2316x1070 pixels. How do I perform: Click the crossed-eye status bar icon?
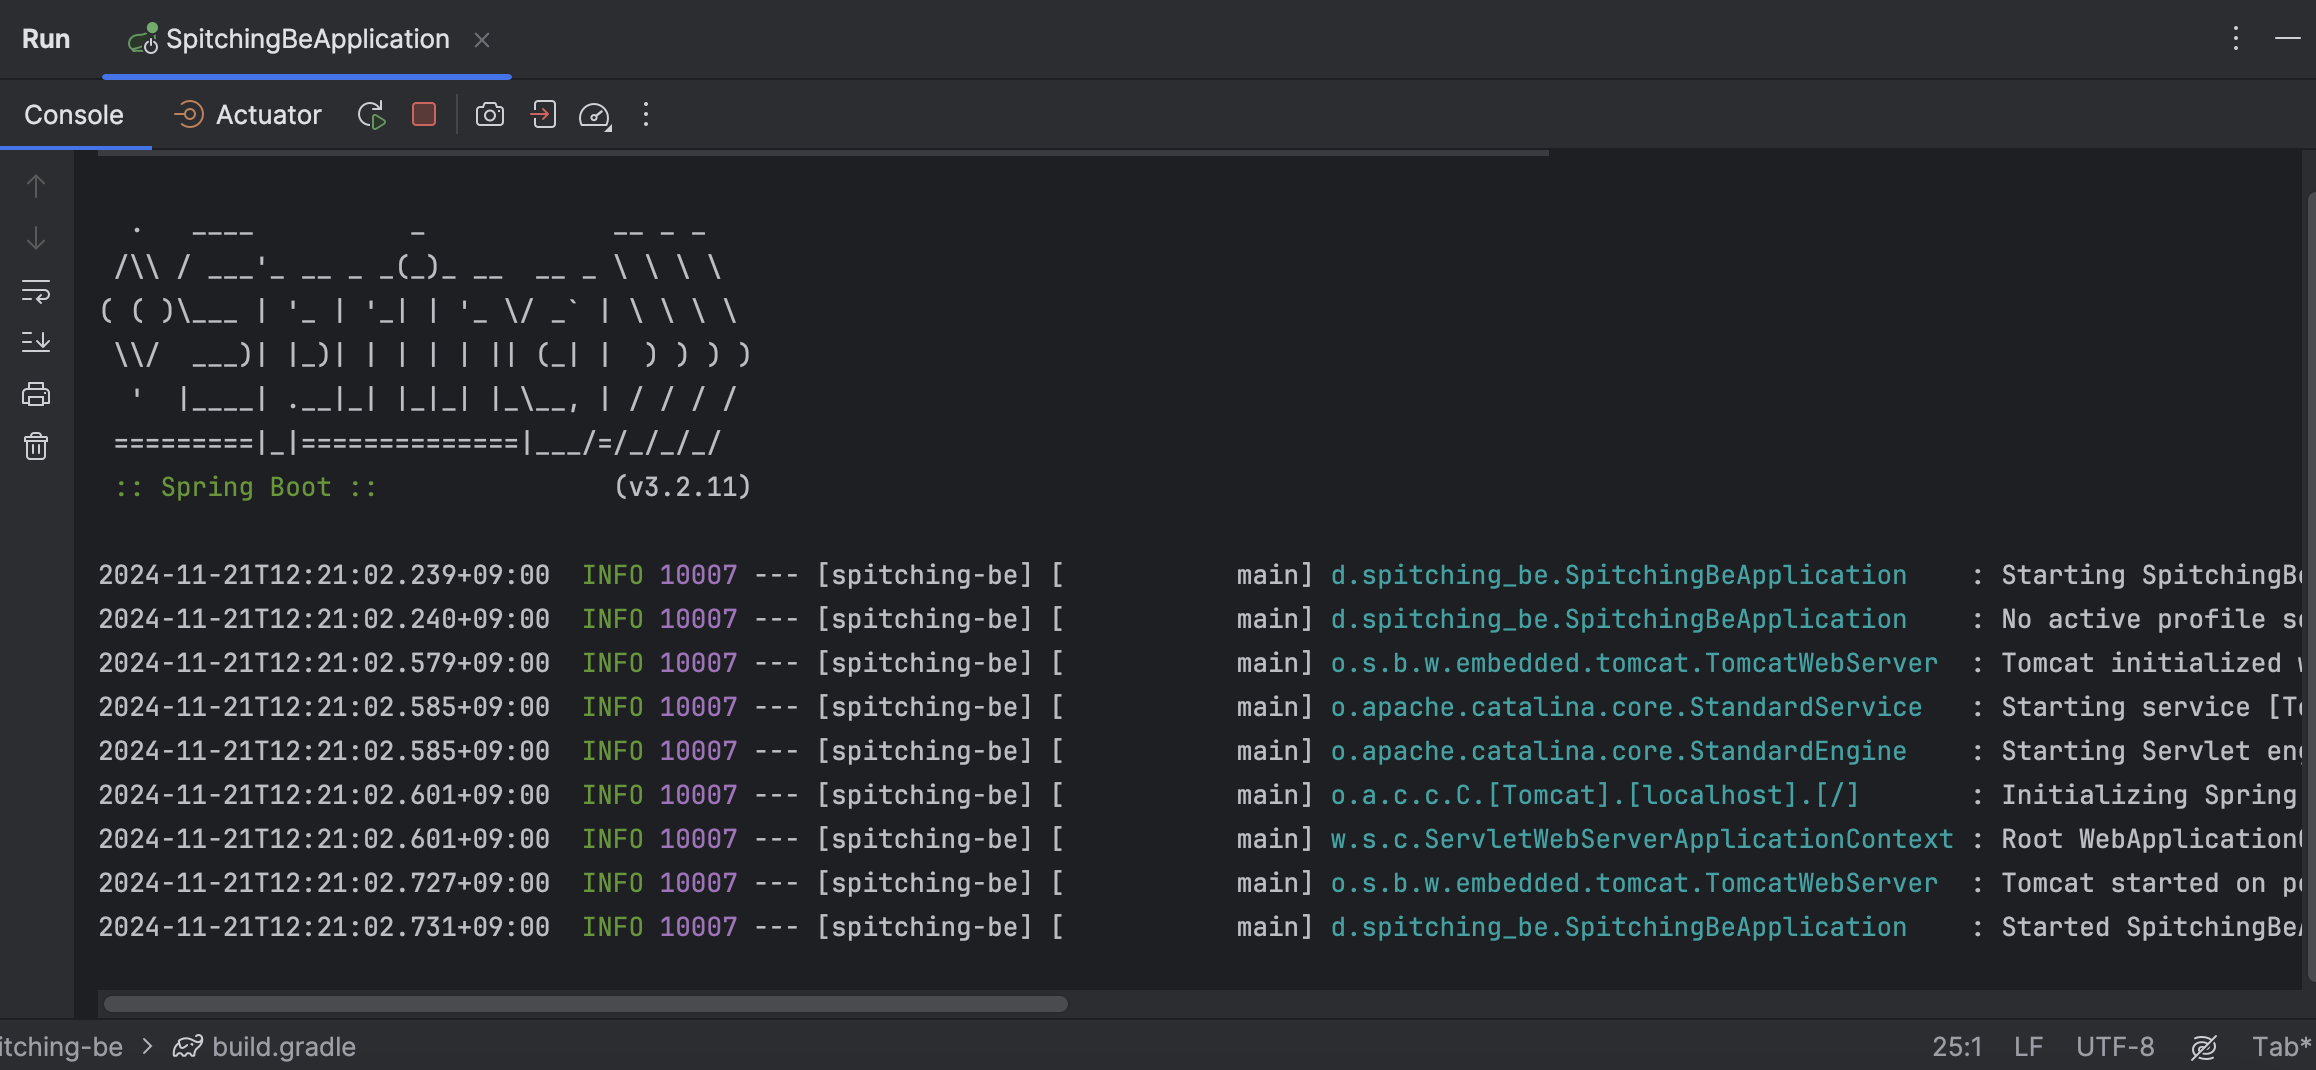2204,1047
